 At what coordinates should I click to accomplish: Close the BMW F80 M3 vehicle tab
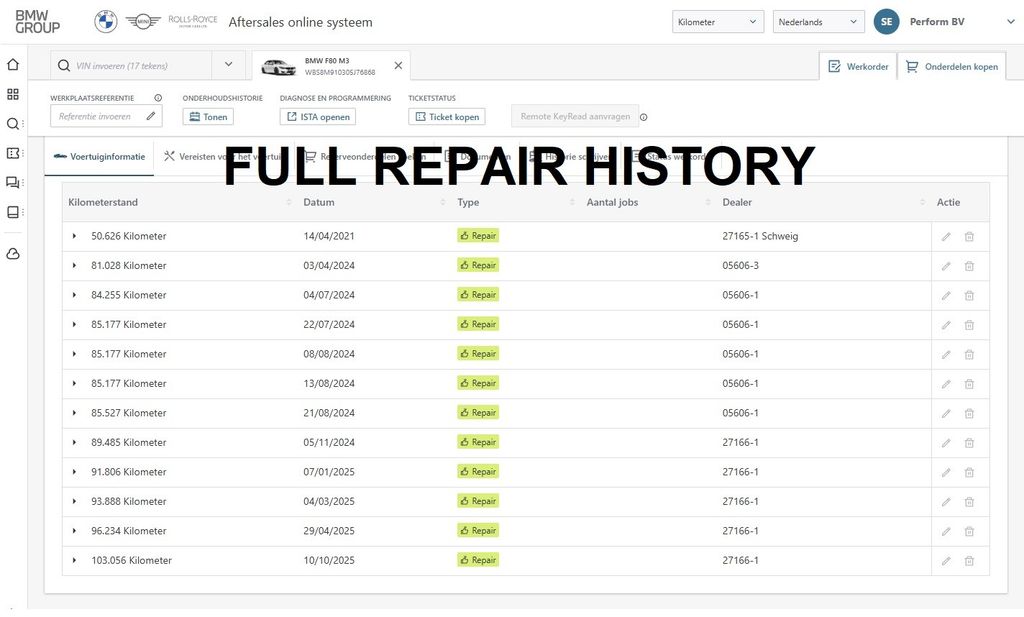pyautogui.click(x=398, y=66)
